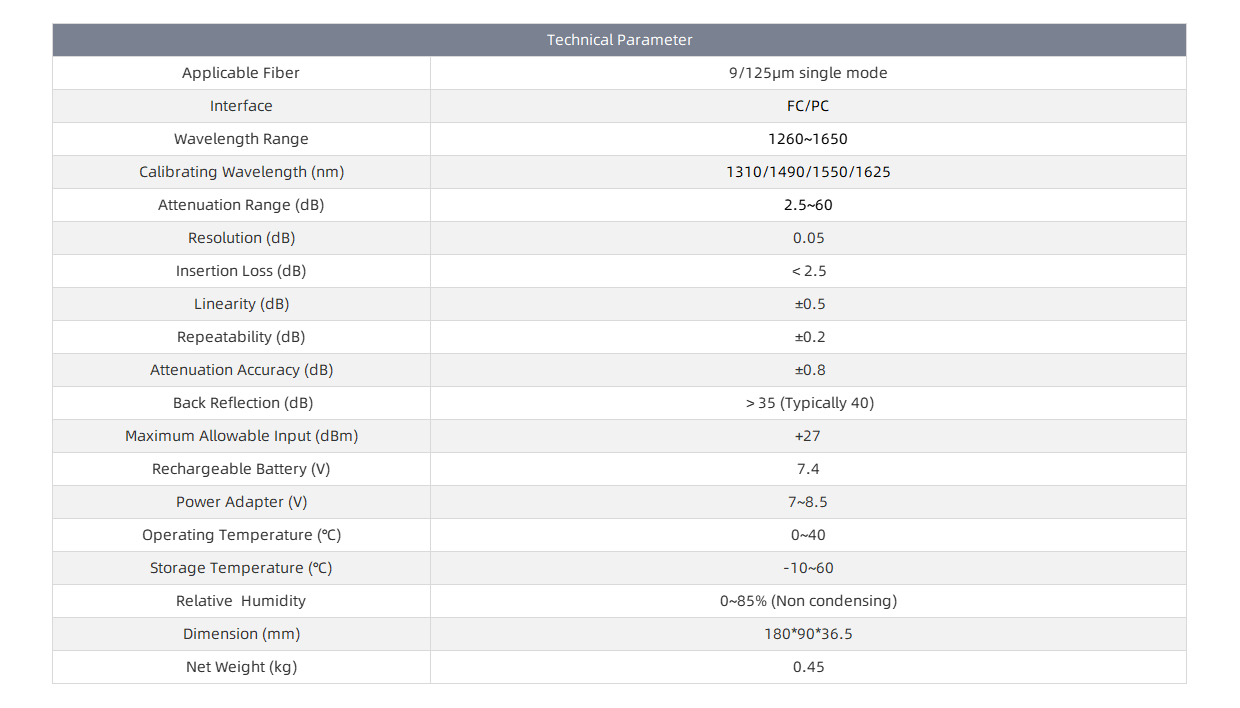
Task: Select the Maximum Allowable Input (dBm) label
Action: click(x=241, y=436)
